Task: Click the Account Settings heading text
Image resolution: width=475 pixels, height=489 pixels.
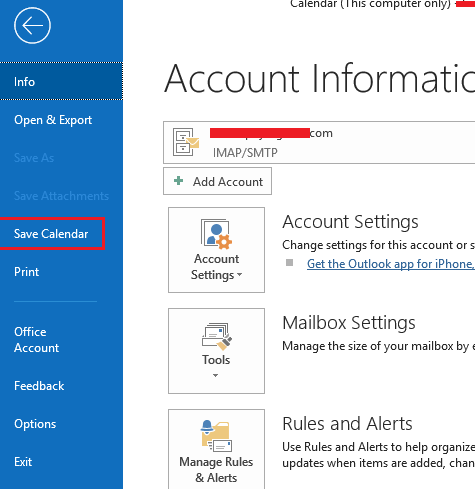Action: (350, 222)
